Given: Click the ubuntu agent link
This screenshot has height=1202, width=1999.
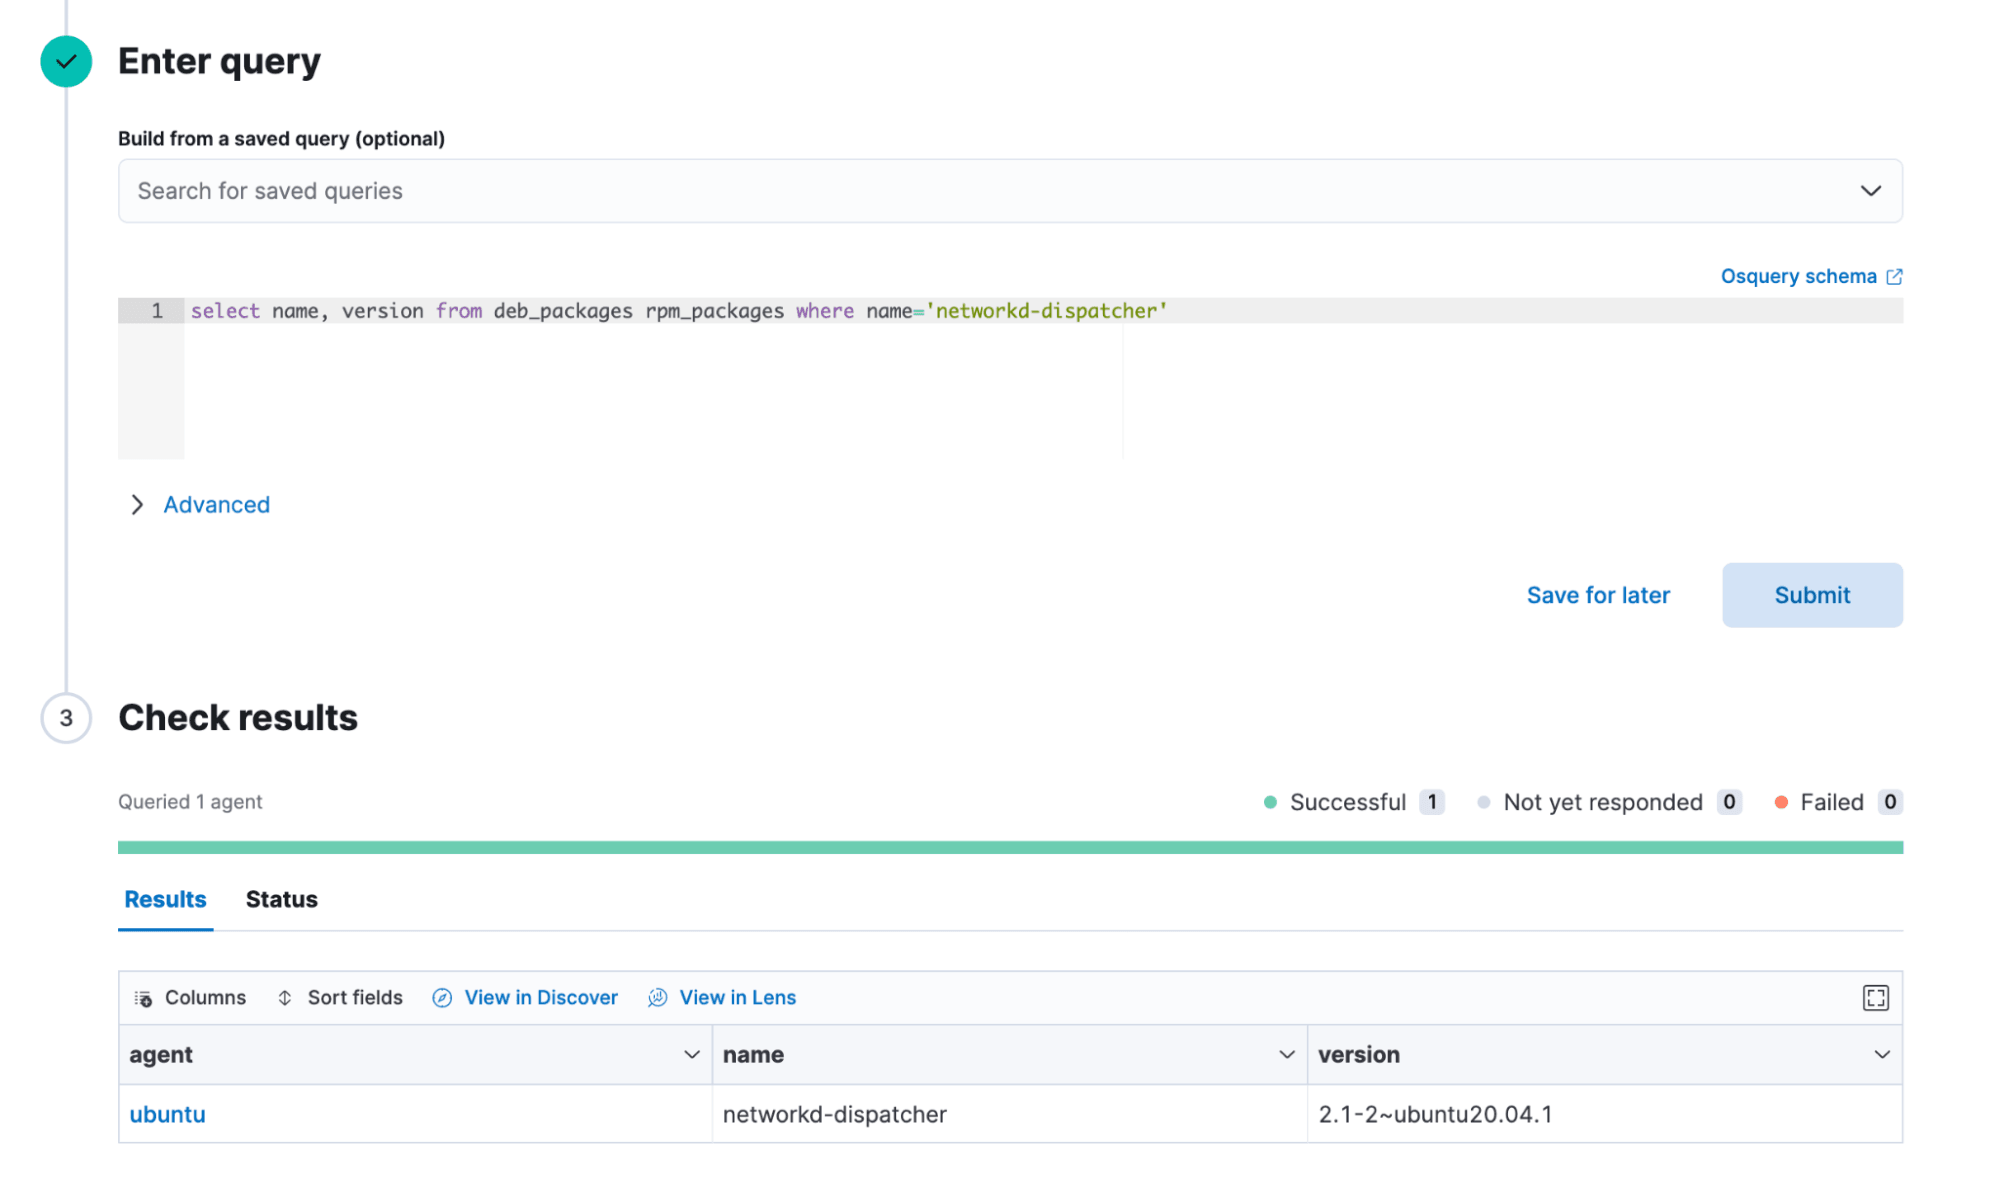Looking at the screenshot, I should [167, 1114].
